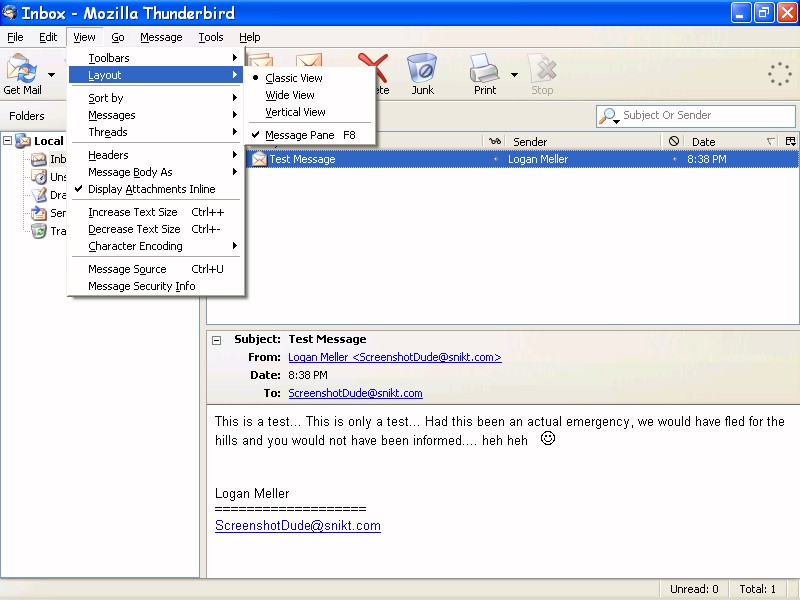
Task: Select the Drafts folder pencil icon
Action: (x=39, y=195)
